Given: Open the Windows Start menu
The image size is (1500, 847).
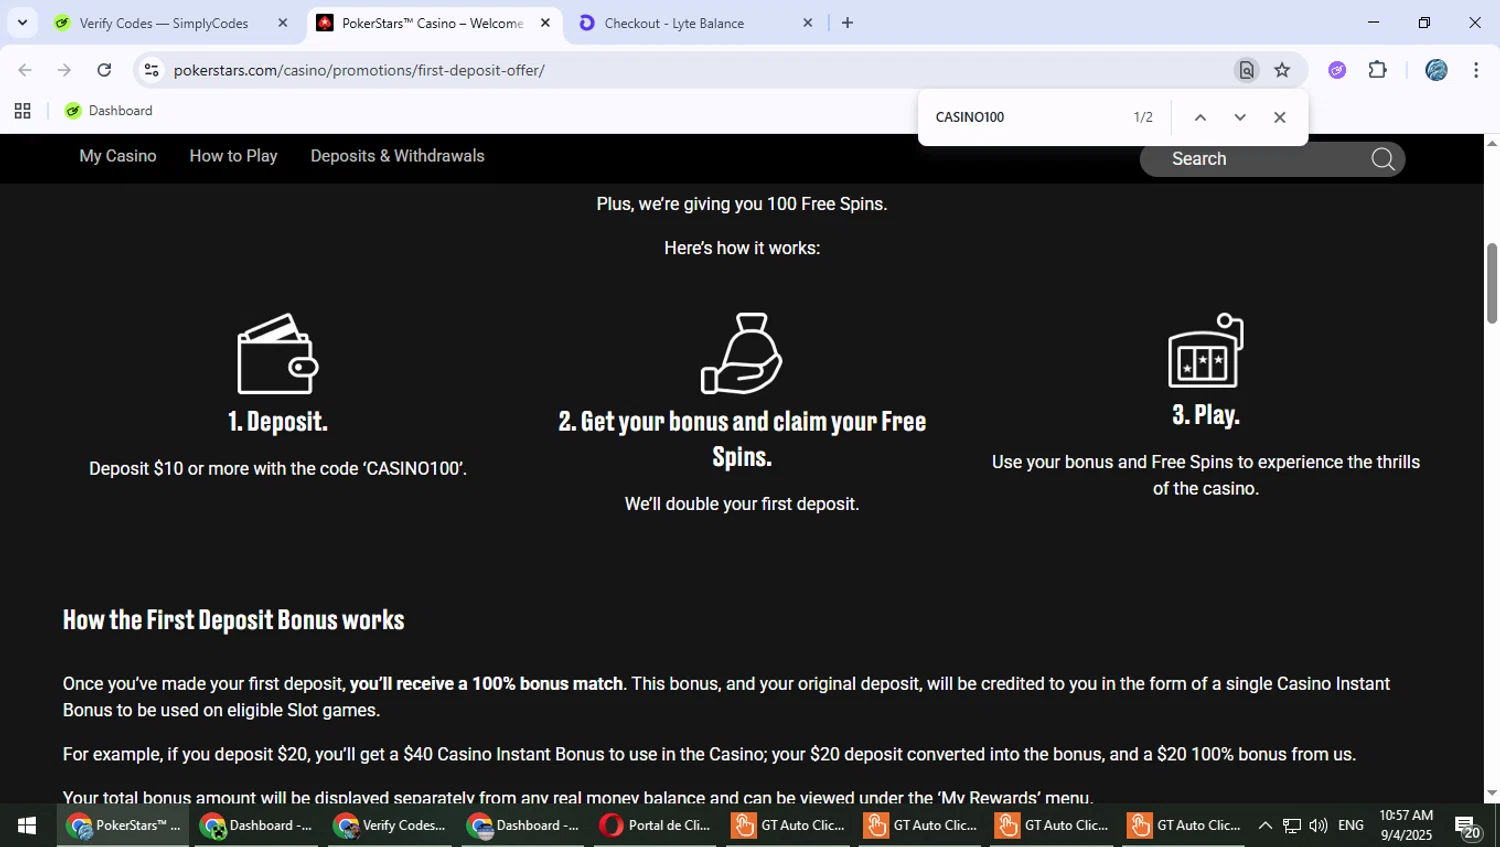Looking at the screenshot, I should tap(27, 825).
